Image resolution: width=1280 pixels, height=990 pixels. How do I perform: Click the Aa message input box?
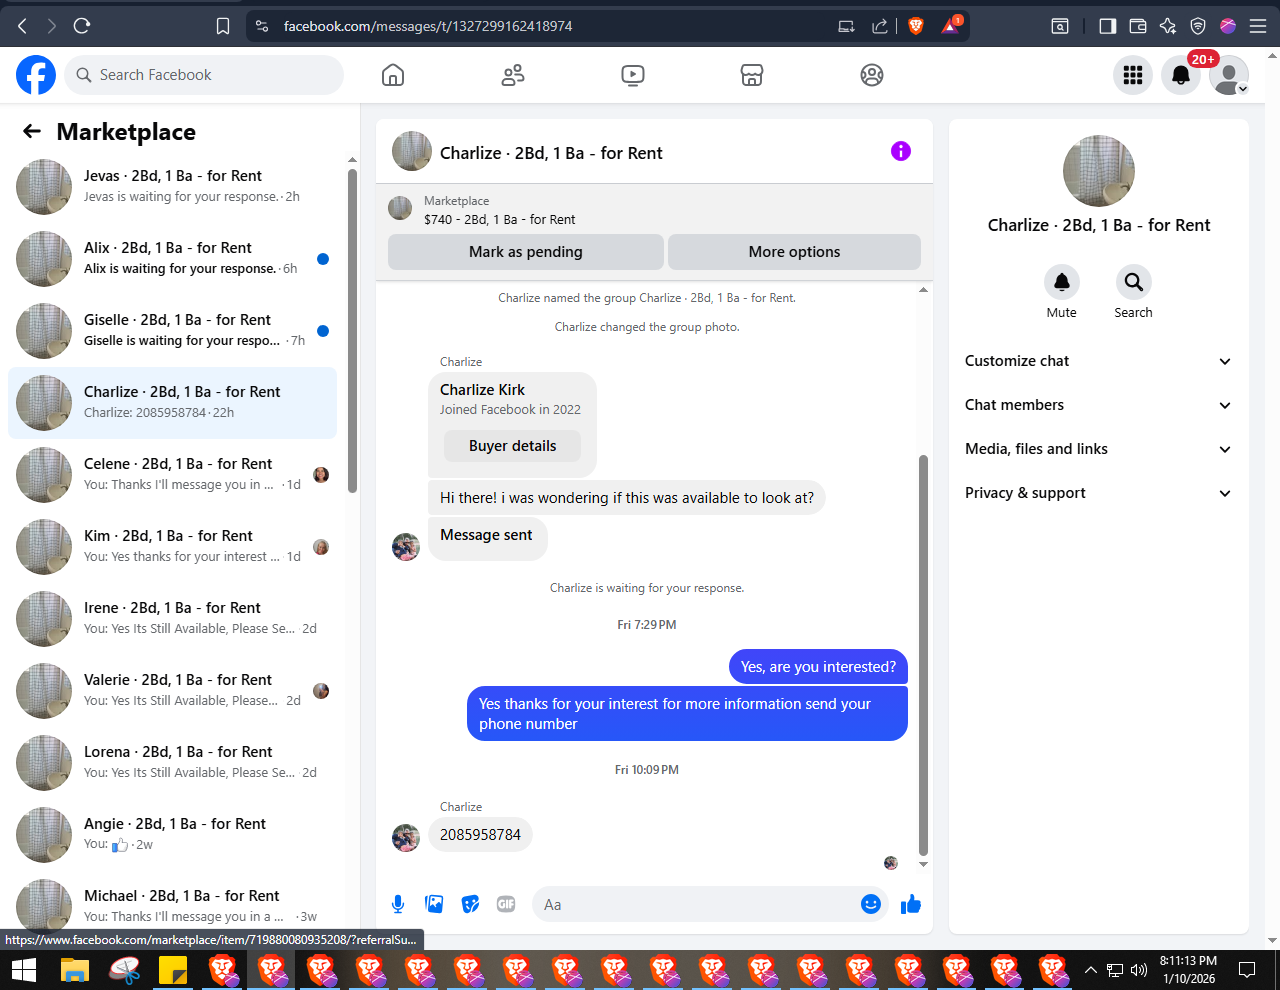[695, 904]
